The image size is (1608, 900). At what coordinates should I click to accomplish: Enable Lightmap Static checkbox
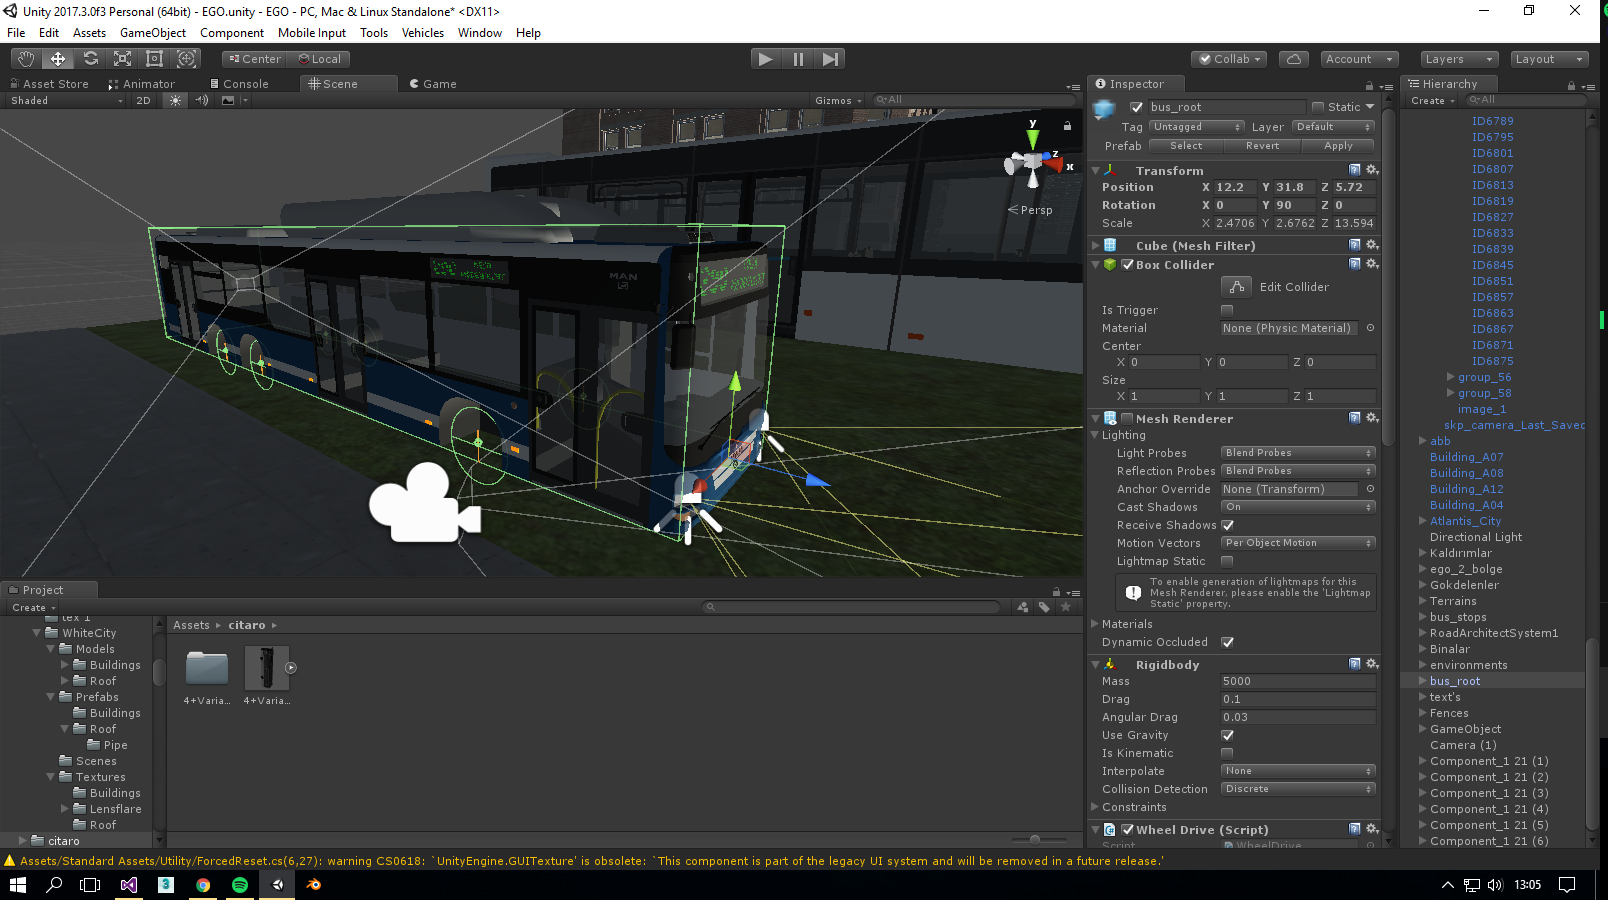pos(1227,561)
